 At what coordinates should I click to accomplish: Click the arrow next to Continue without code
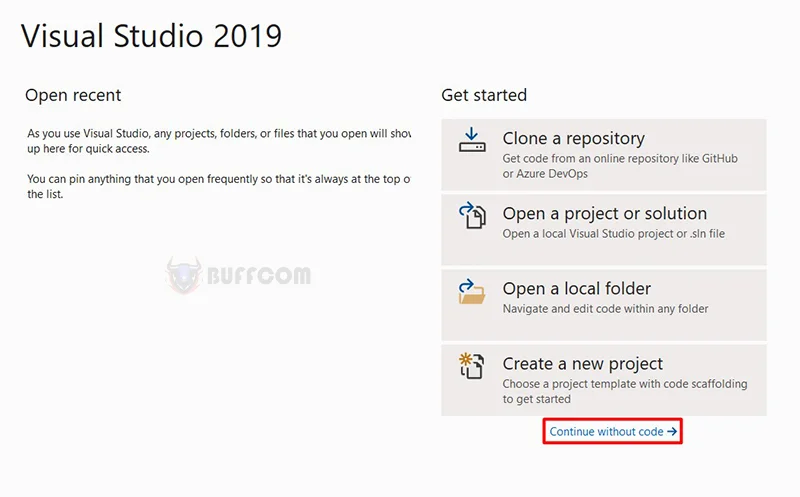(672, 432)
